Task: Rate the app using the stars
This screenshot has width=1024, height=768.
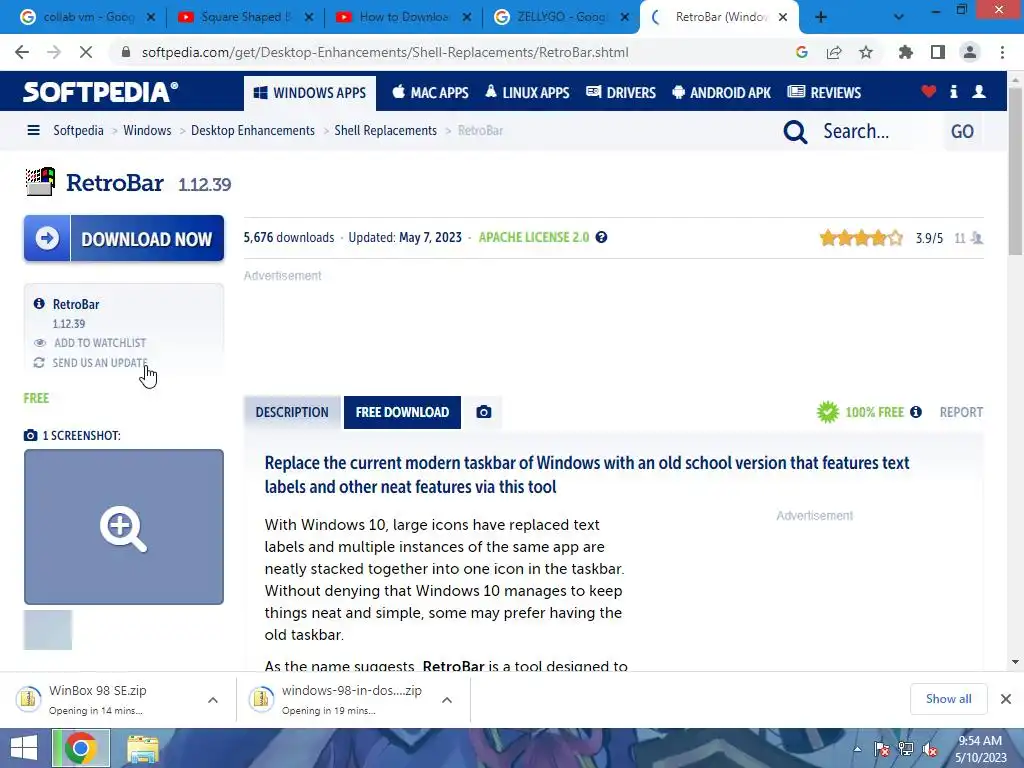Action: tap(861, 238)
